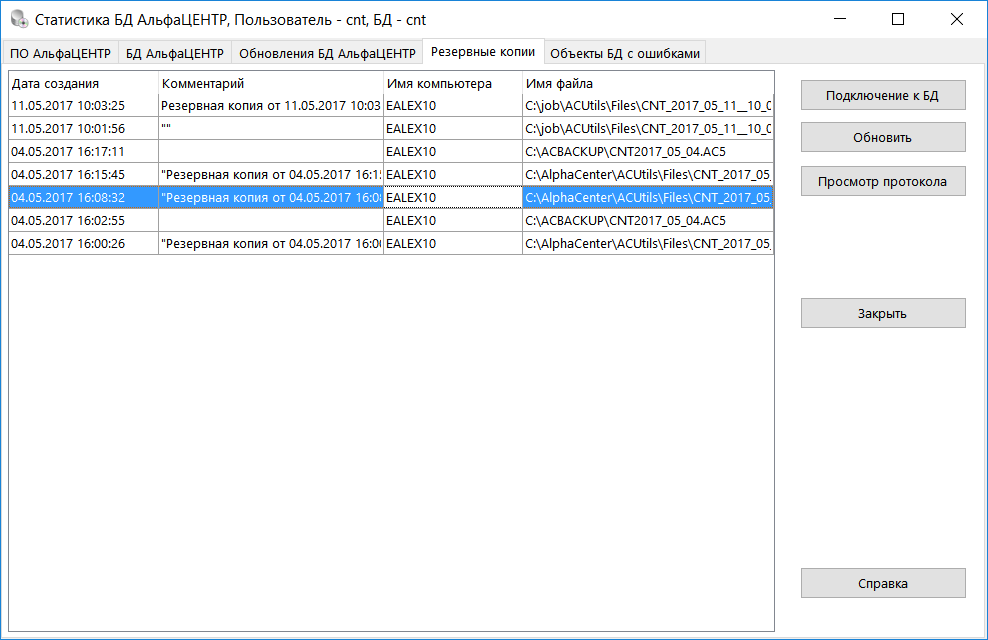Click the application icon in title bar
The height and width of the screenshot is (640, 988).
click(20, 19)
